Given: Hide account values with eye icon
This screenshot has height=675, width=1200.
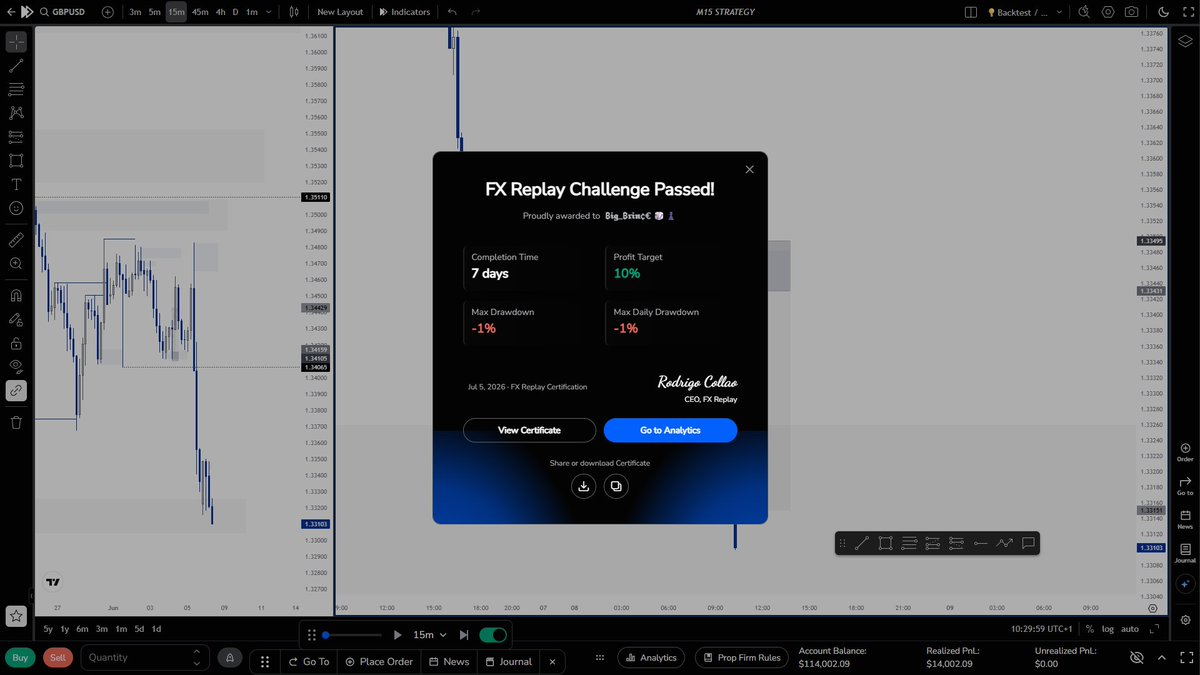Looking at the screenshot, I should pyautogui.click(x=1137, y=657).
